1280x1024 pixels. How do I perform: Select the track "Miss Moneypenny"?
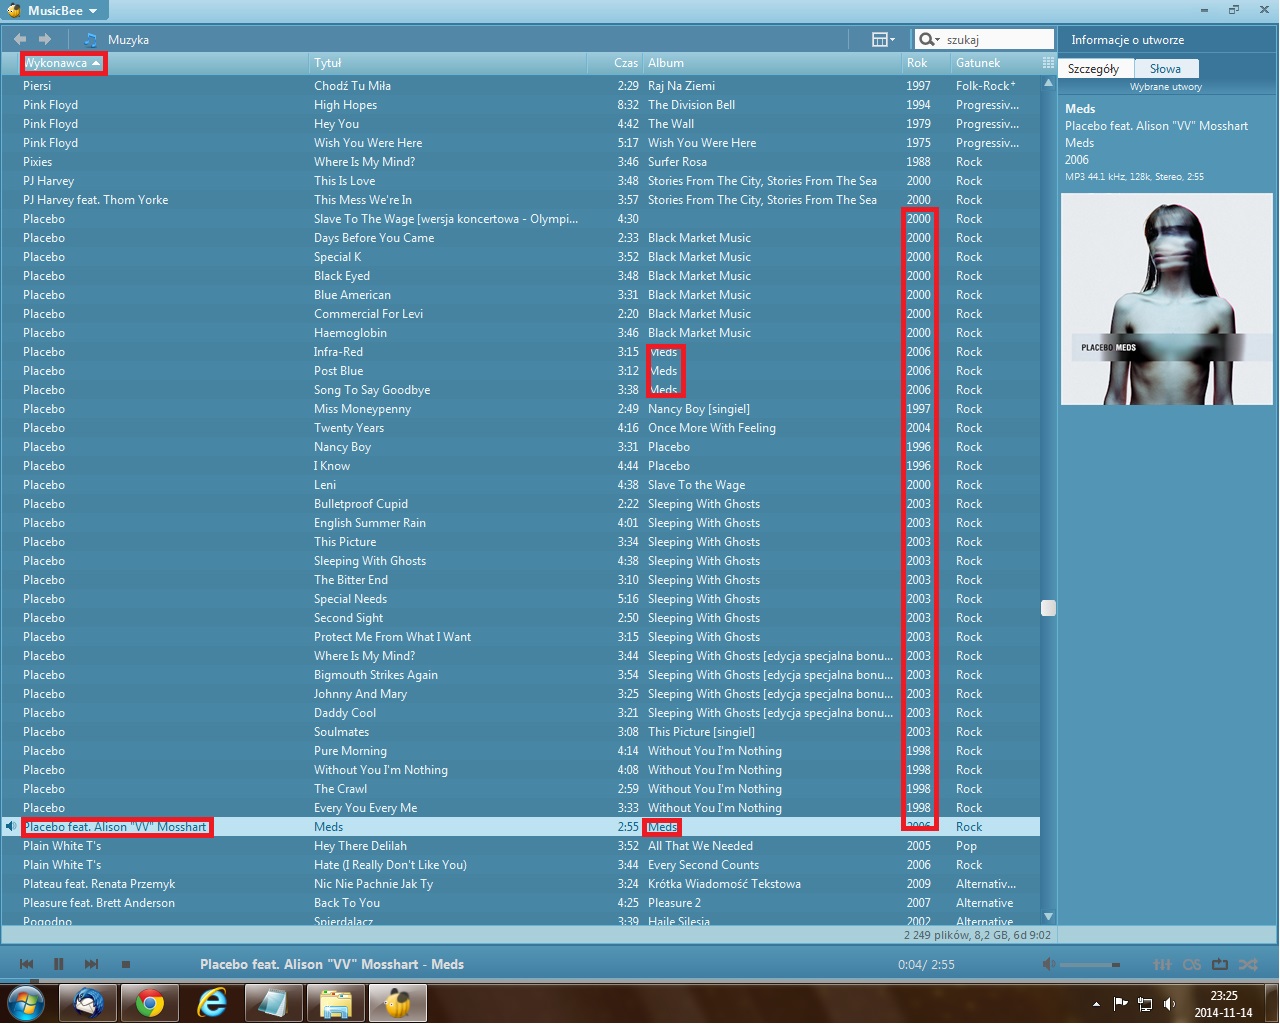tap(362, 409)
